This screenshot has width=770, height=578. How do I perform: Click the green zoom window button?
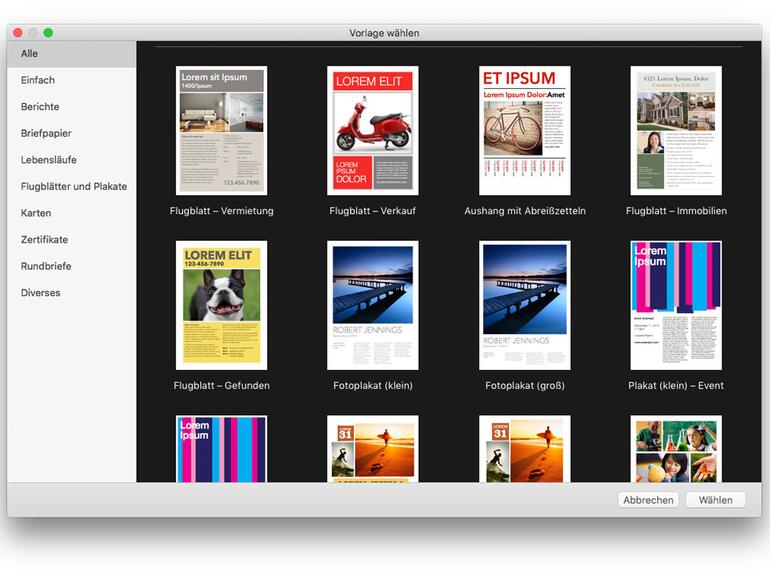tap(48, 33)
